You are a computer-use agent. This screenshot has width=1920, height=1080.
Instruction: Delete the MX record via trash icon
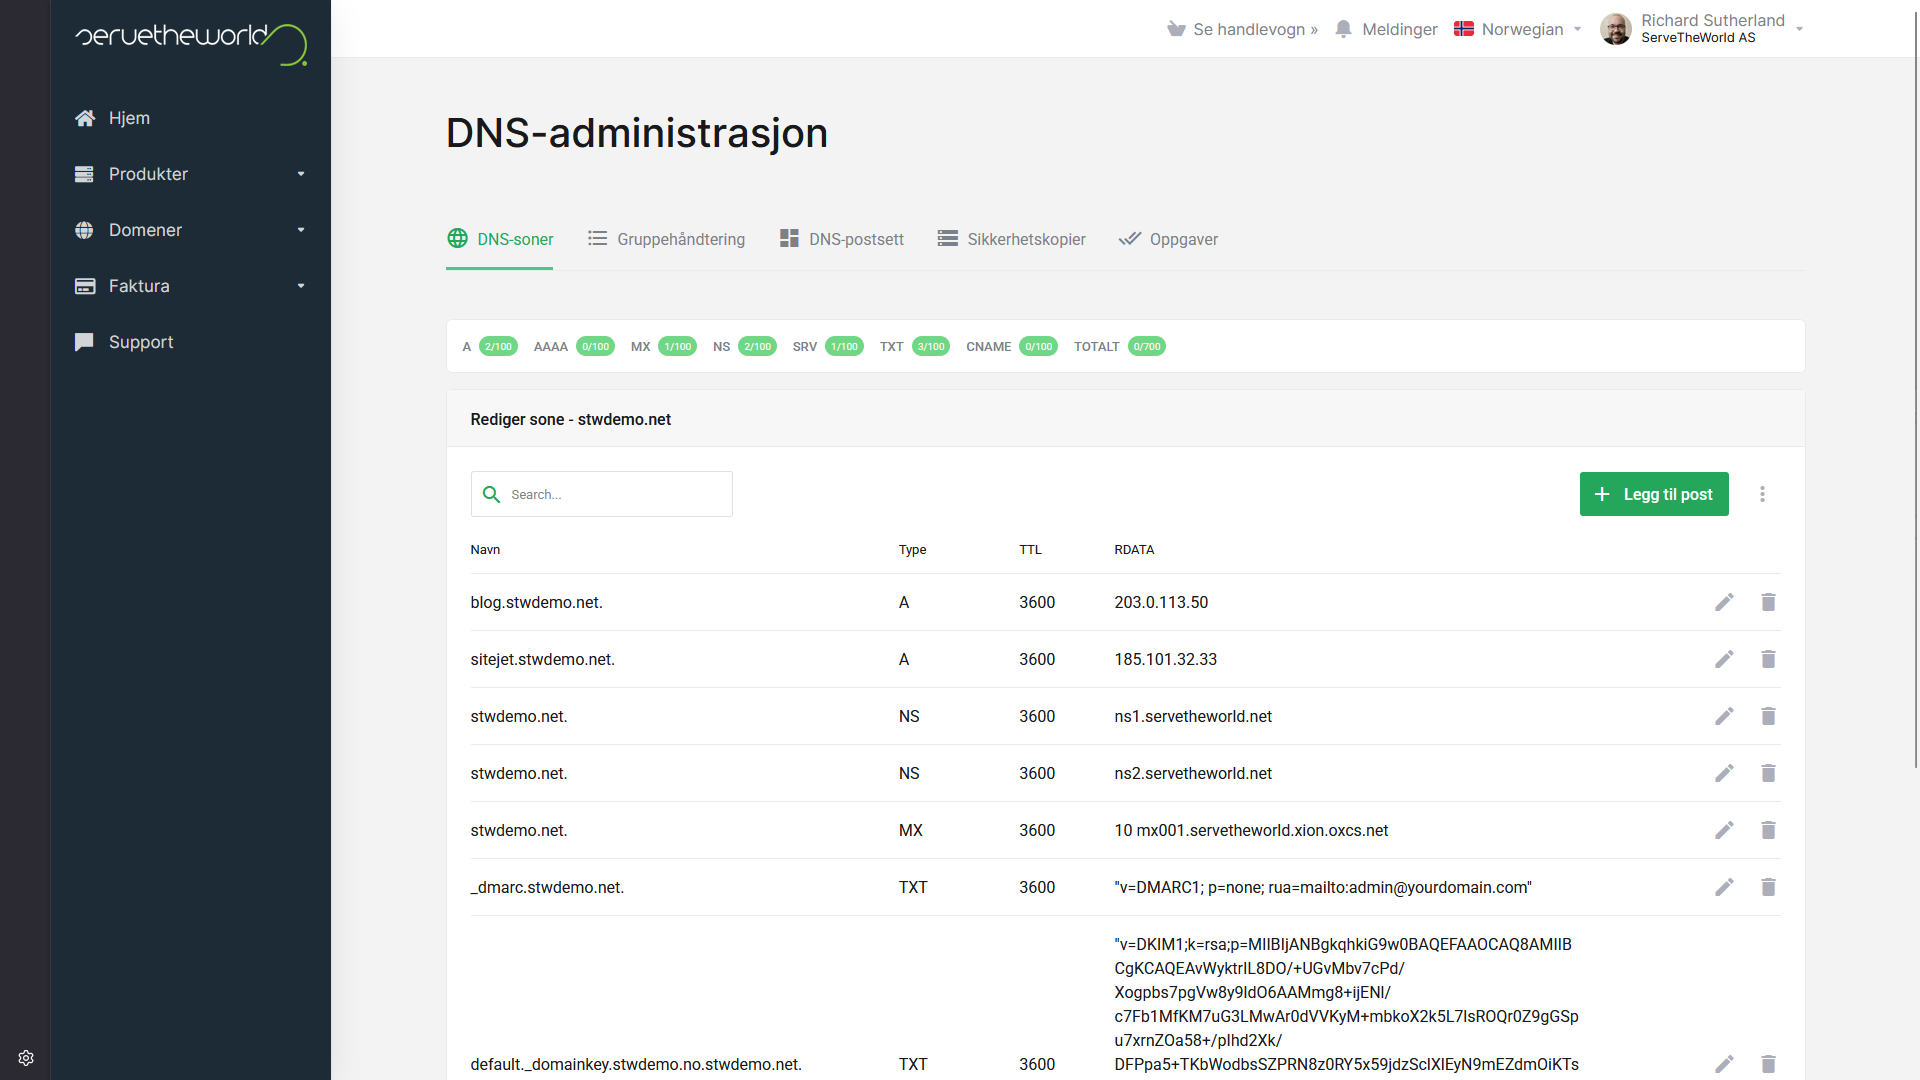[x=1768, y=830]
